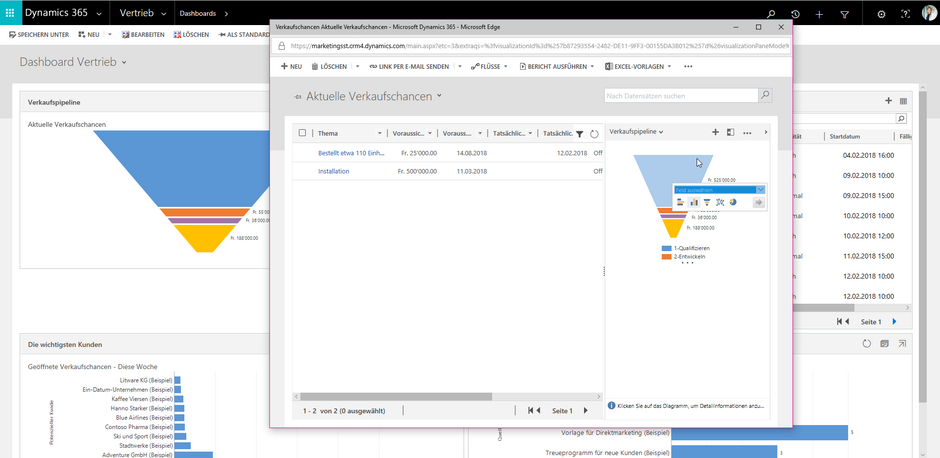Open recently viewed items clock icon

(795, 14)
